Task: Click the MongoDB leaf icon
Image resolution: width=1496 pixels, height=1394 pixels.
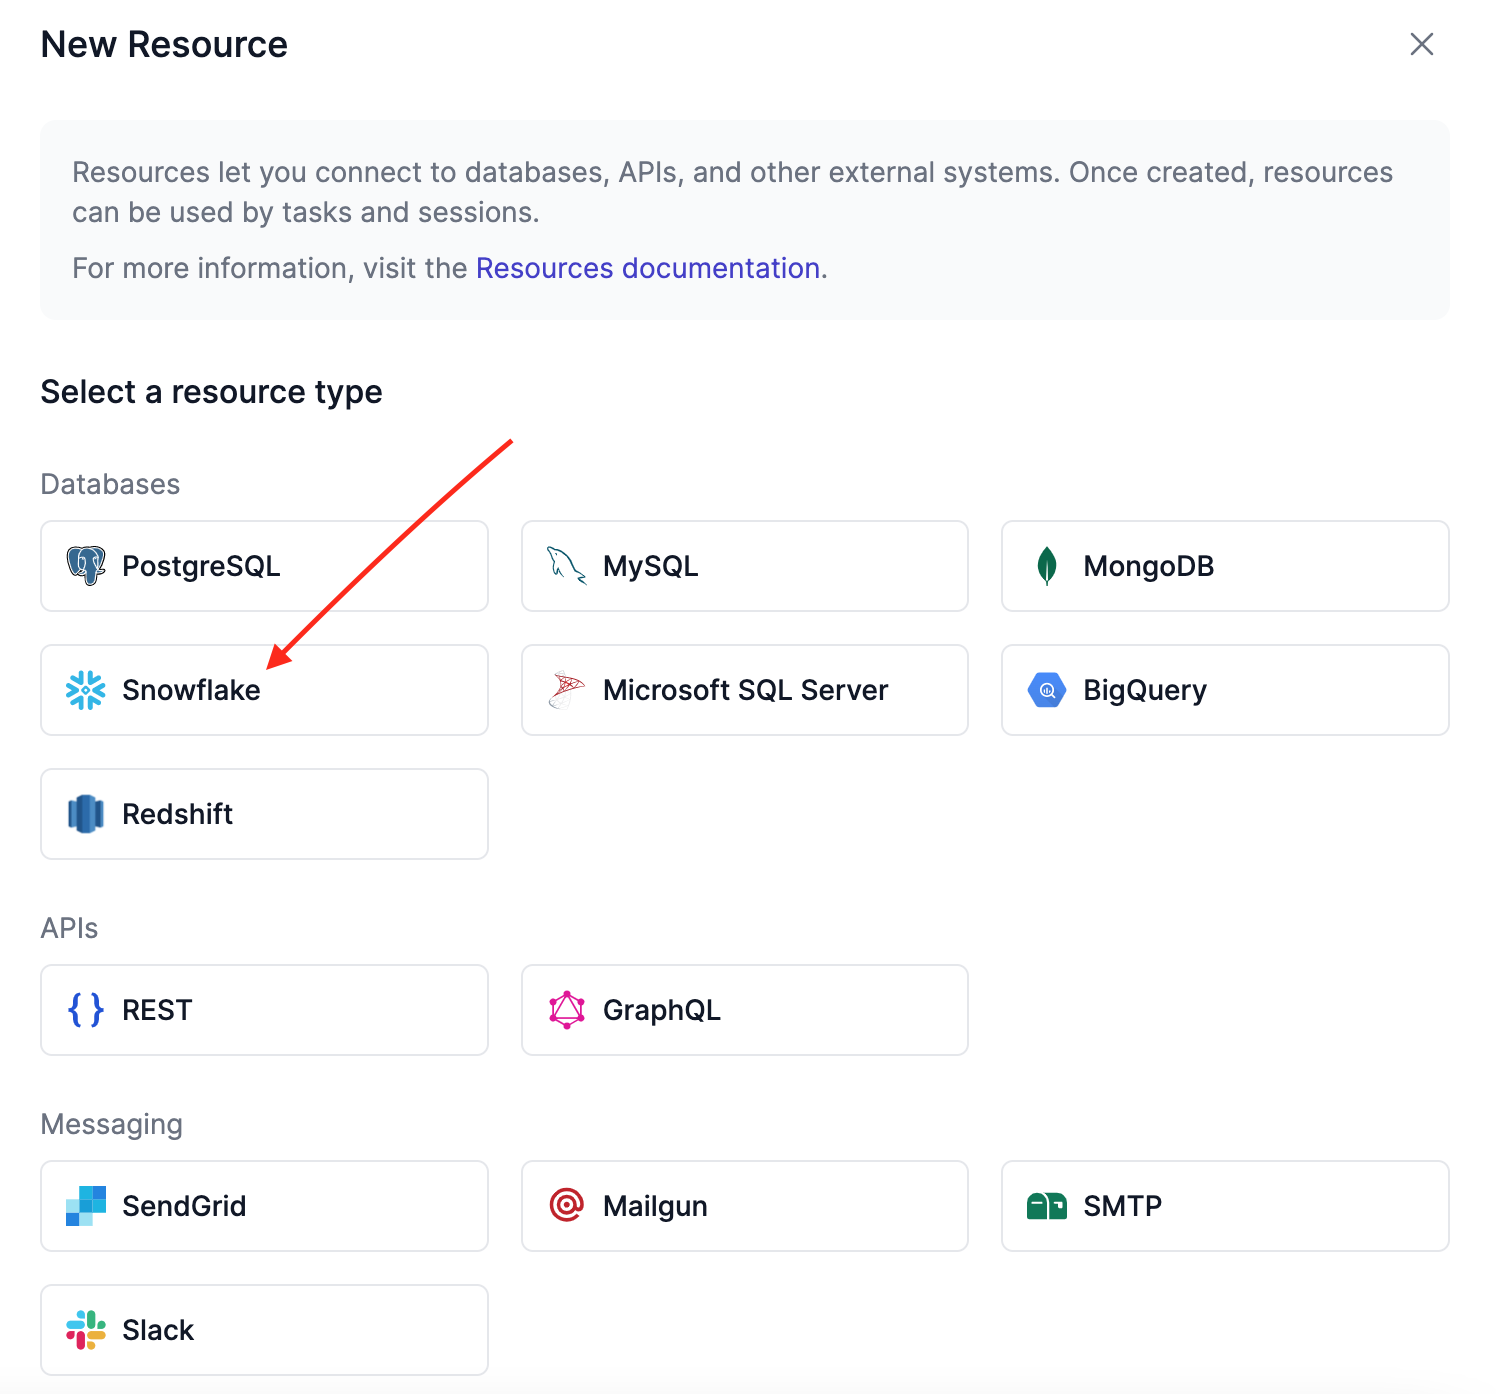Action: pyautogui.click(x=1047, y=566)
